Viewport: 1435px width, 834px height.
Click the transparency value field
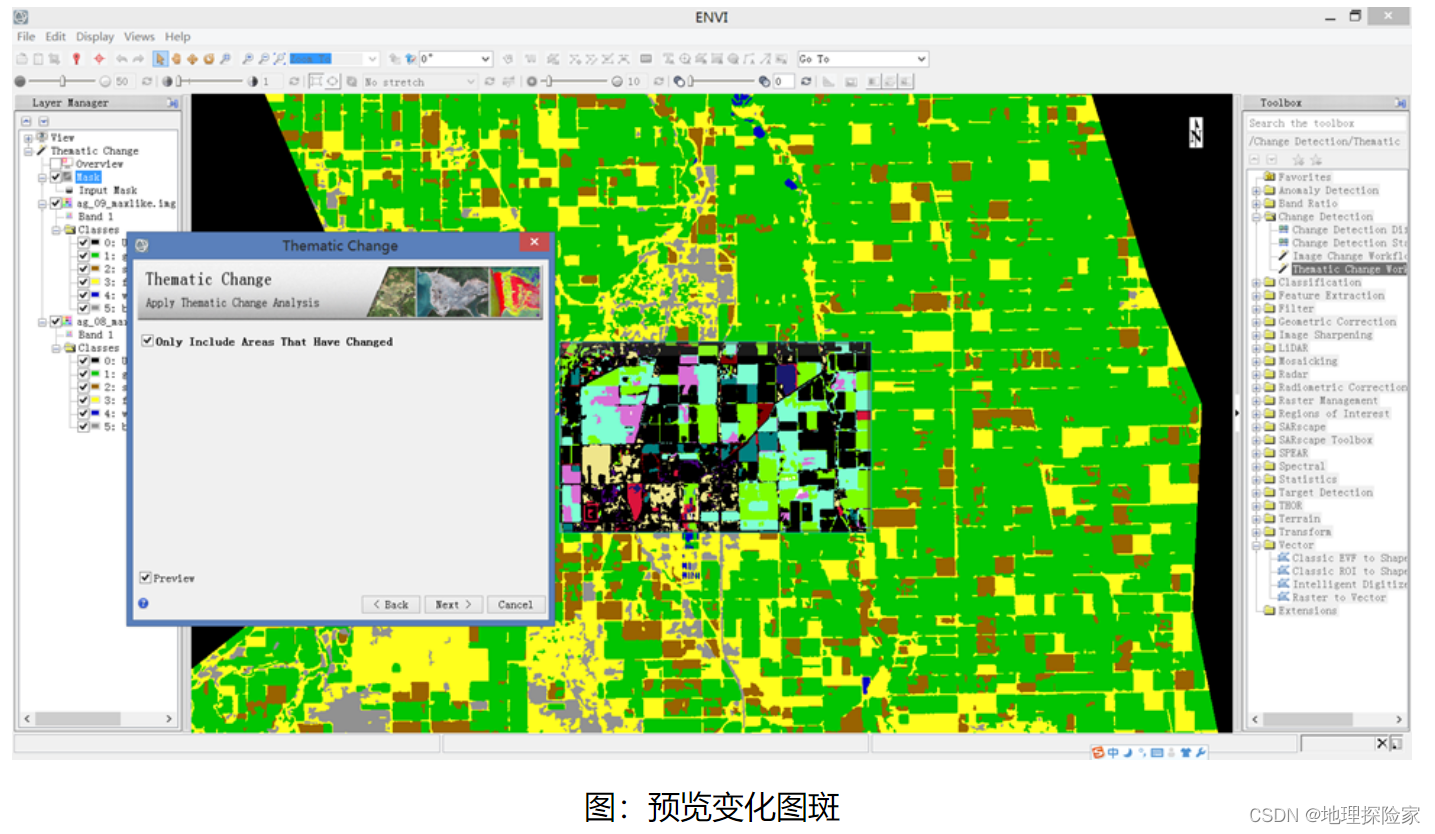pos(784,81)
